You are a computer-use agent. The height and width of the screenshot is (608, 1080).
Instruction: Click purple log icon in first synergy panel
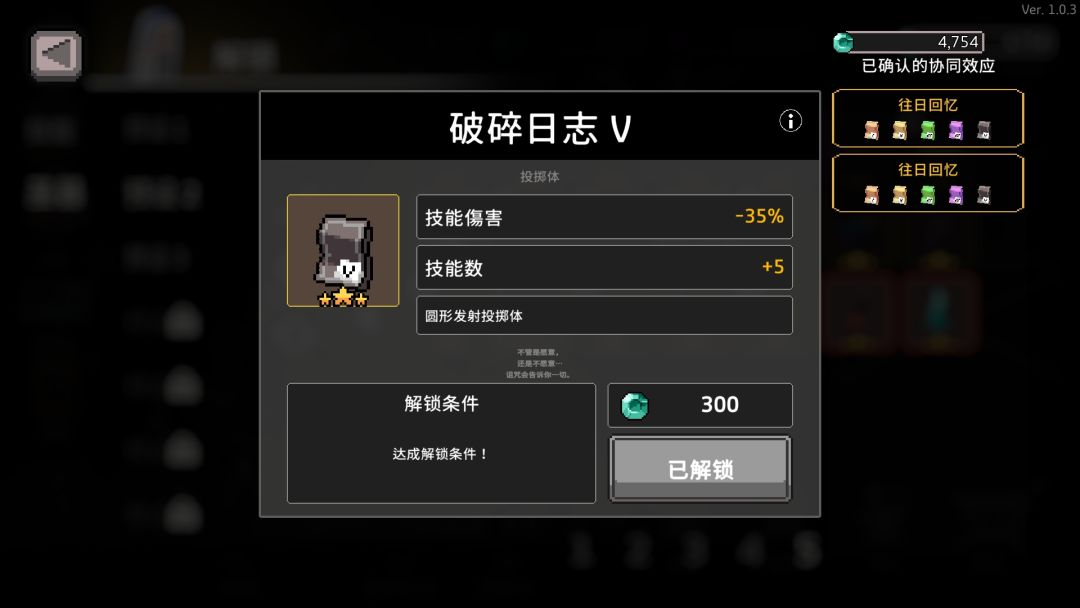(x=956, y=130)
